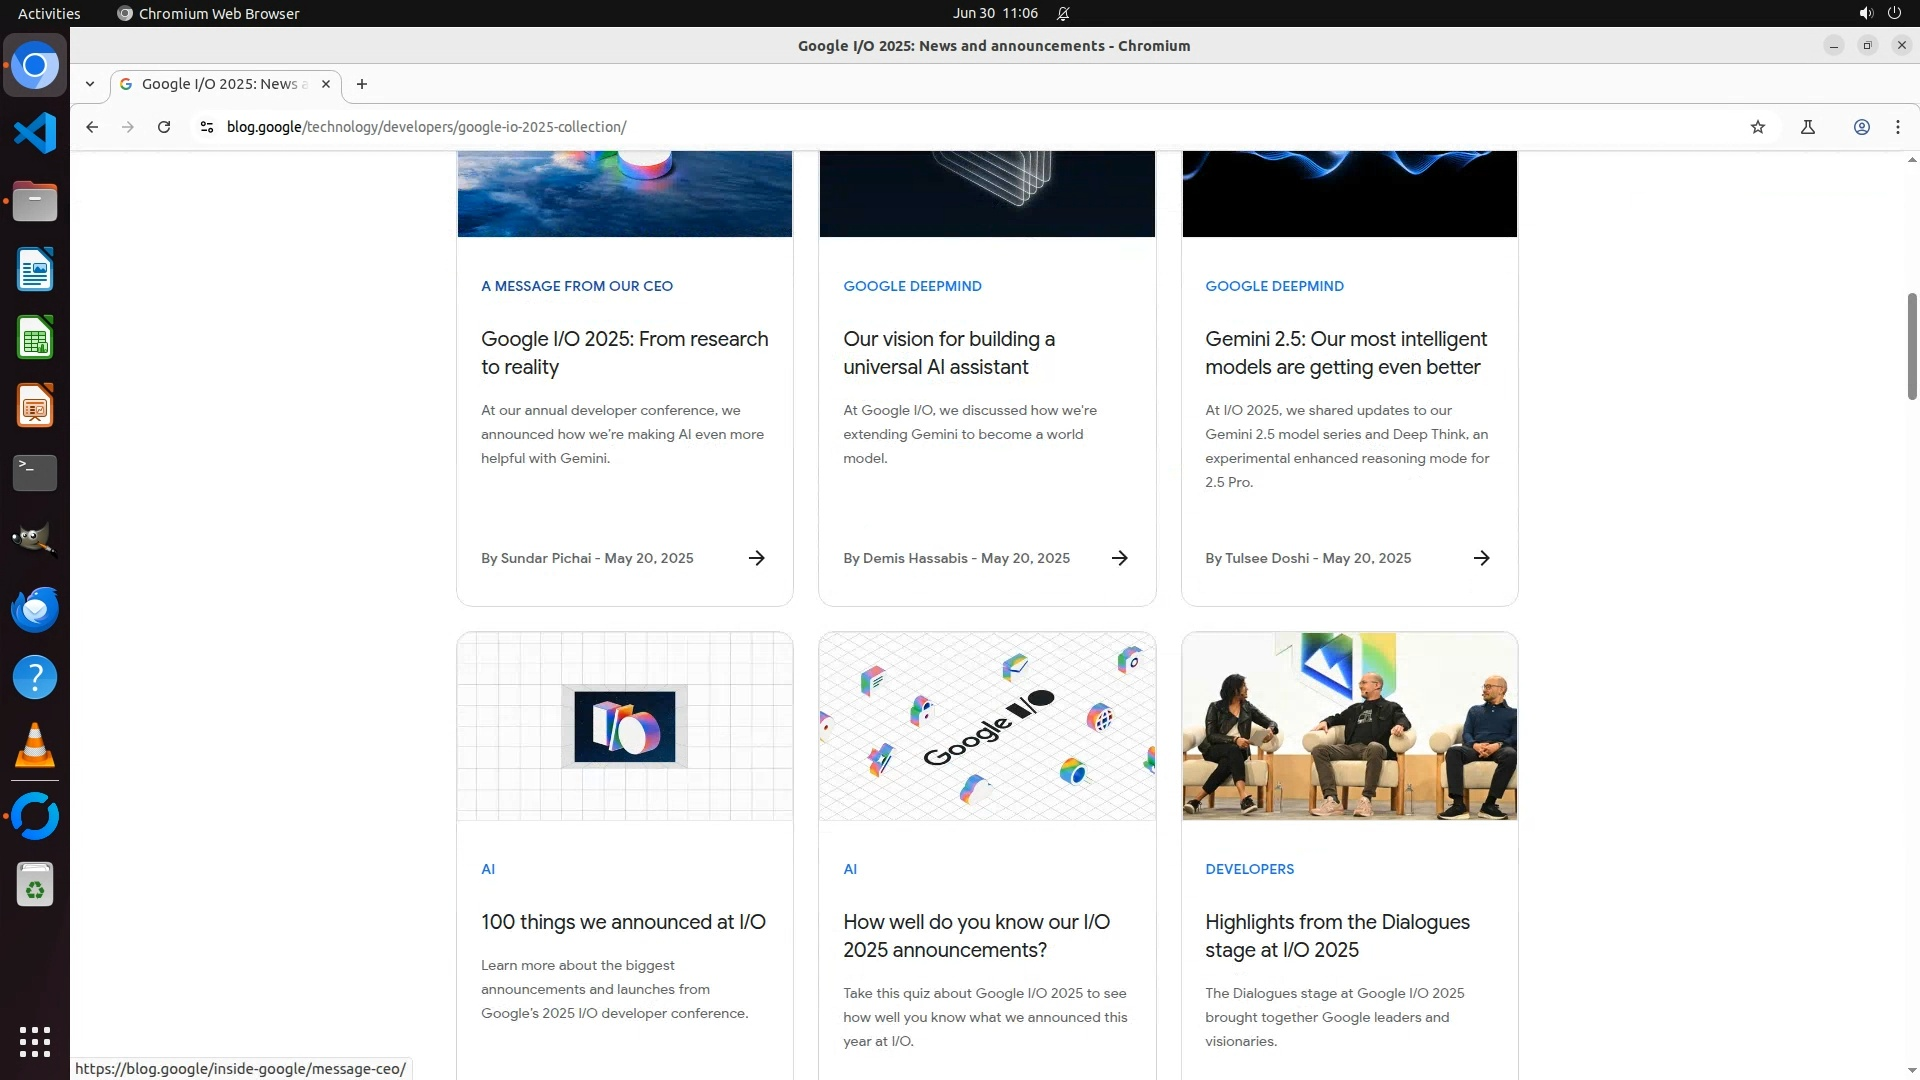Bookmark this page with star icon
1920x1080 pixels.
coord(1758,127)
